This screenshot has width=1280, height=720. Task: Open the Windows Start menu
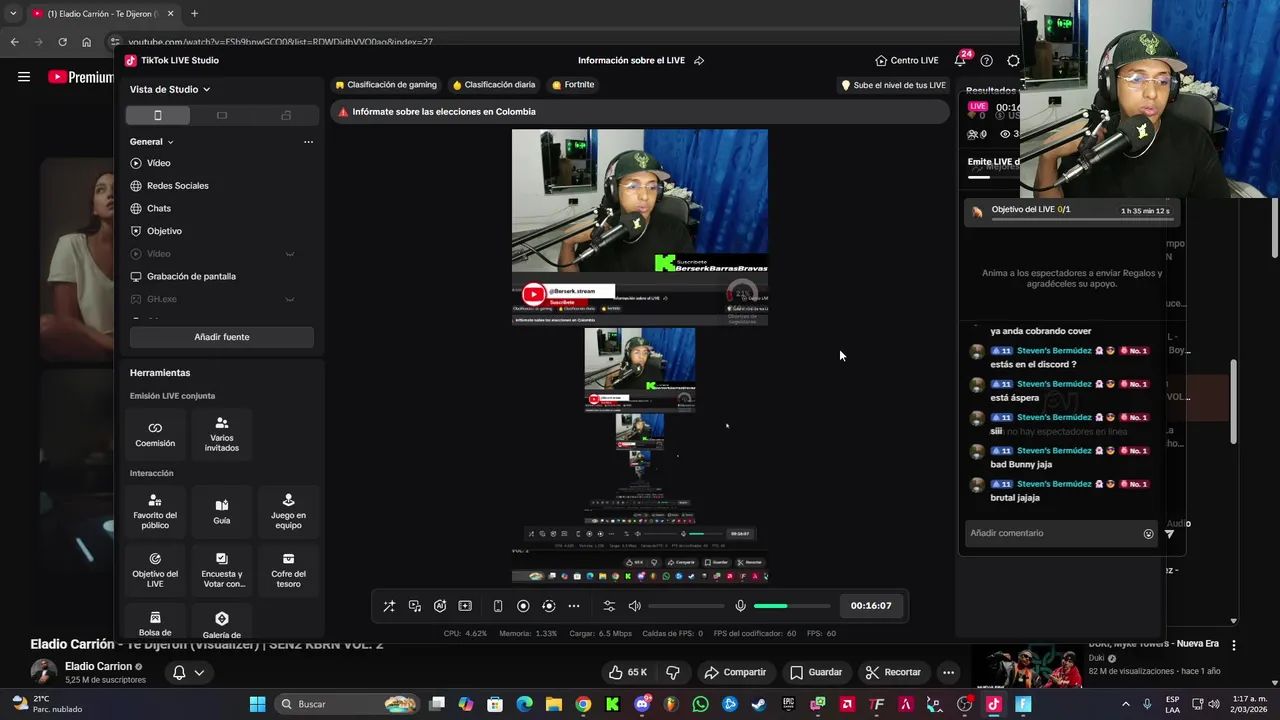tap(257, 704)
